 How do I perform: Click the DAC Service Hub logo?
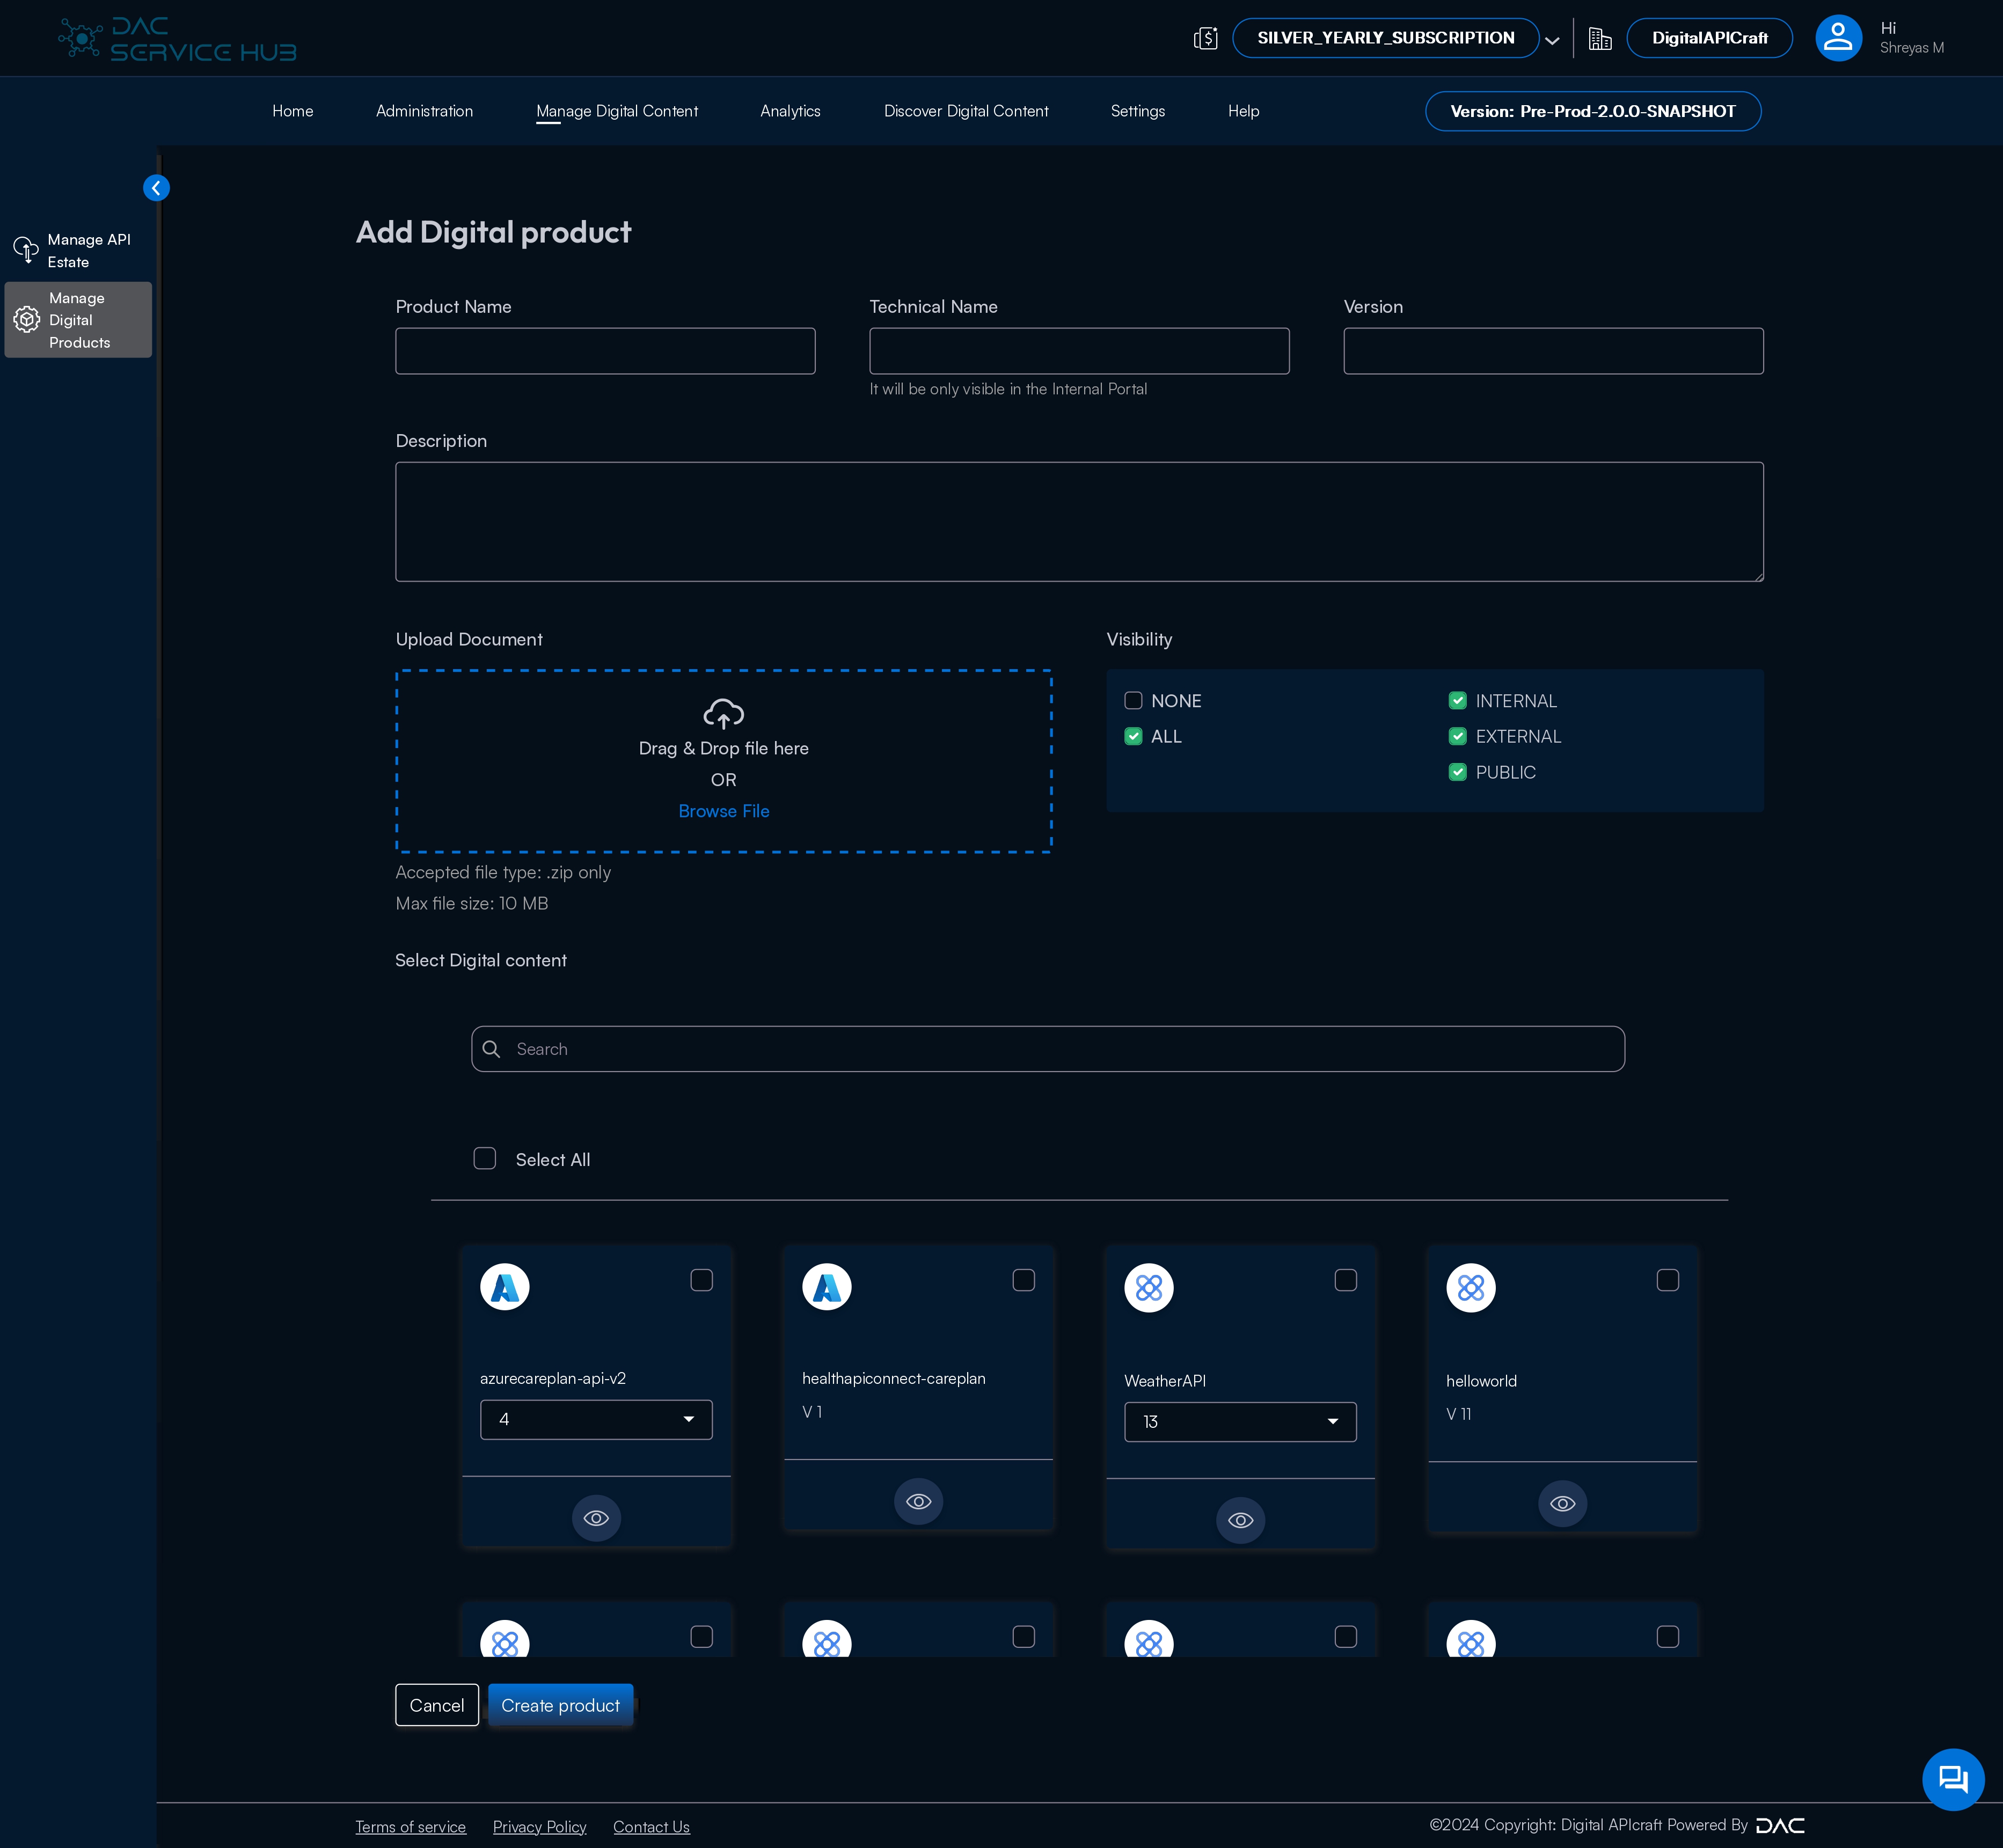(x=177, y=39)
